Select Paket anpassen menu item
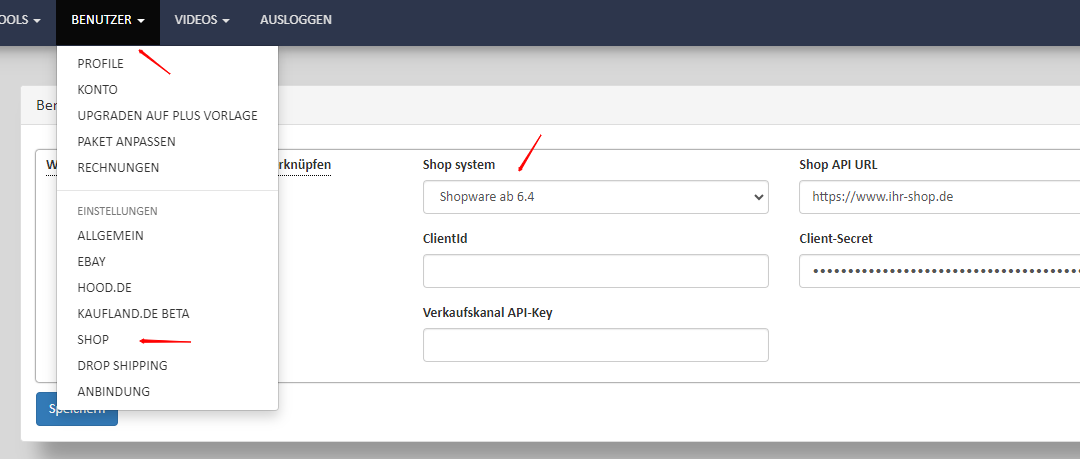 click(x=126, y=142)
